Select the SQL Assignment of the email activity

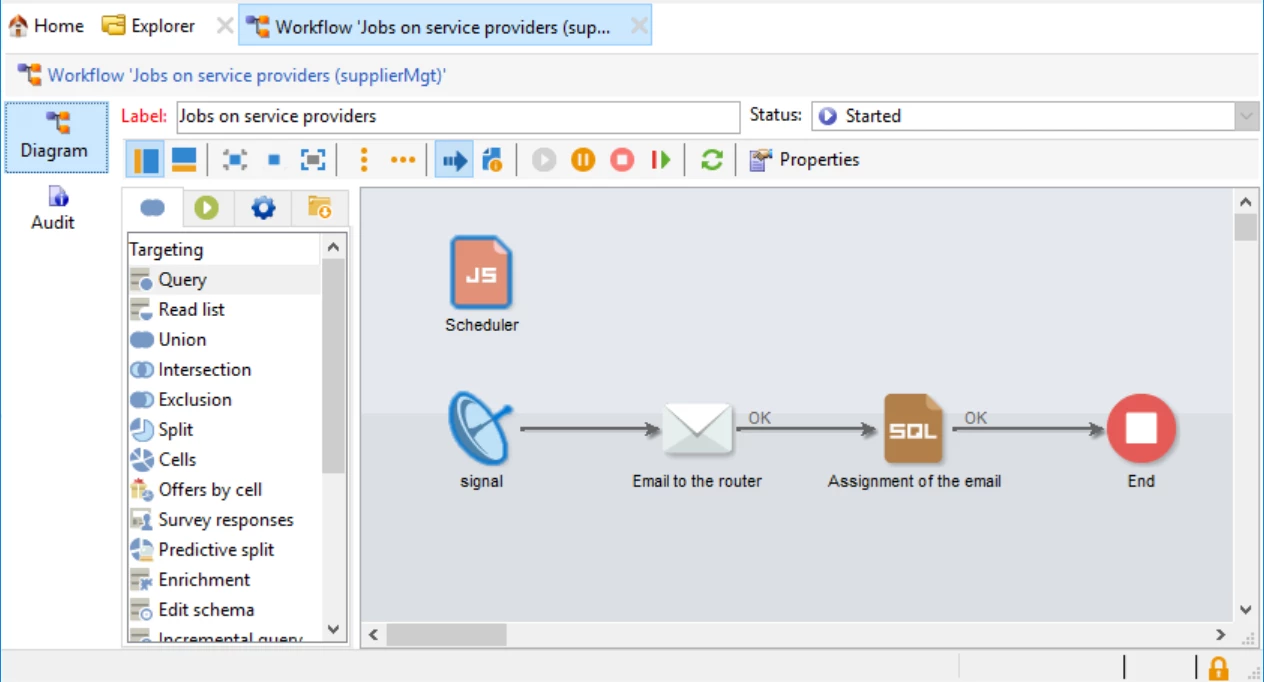[913, 429]
